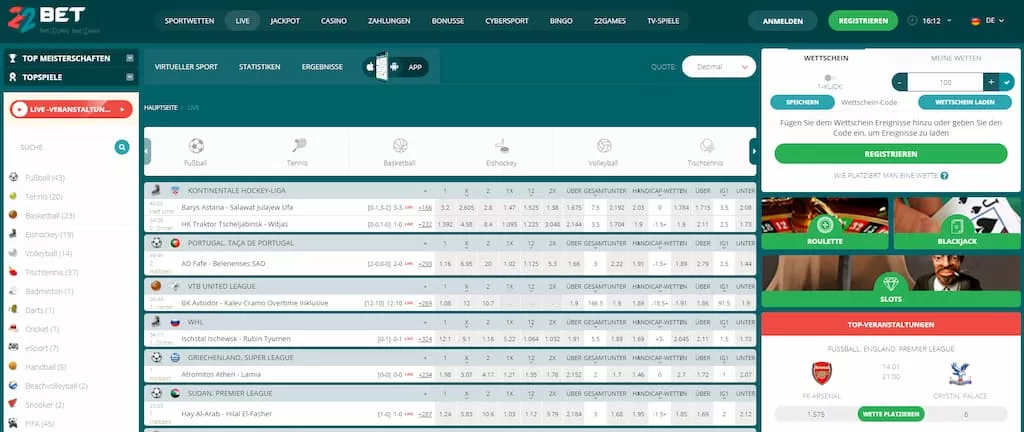Expand more markets +324 for Ischstal Ischewsk

point(426,339)
